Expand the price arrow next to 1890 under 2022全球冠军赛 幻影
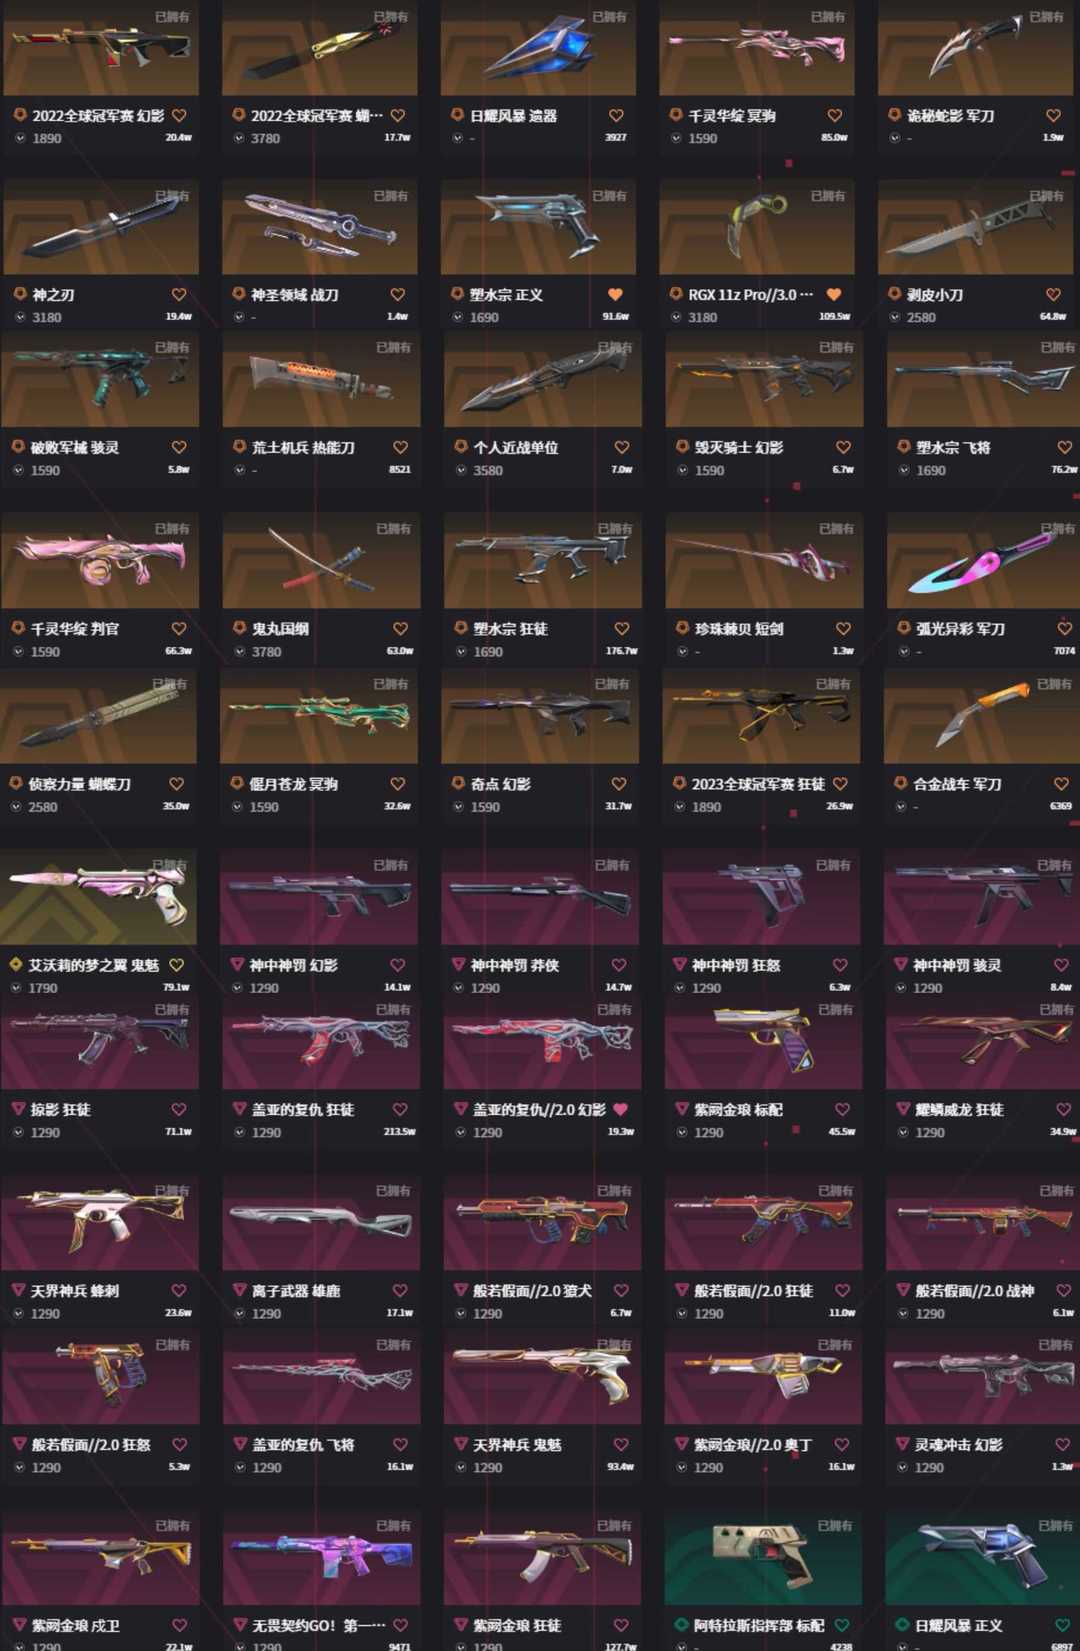This screenshot has height=1651, width=1080. click(x=20, y=138)
